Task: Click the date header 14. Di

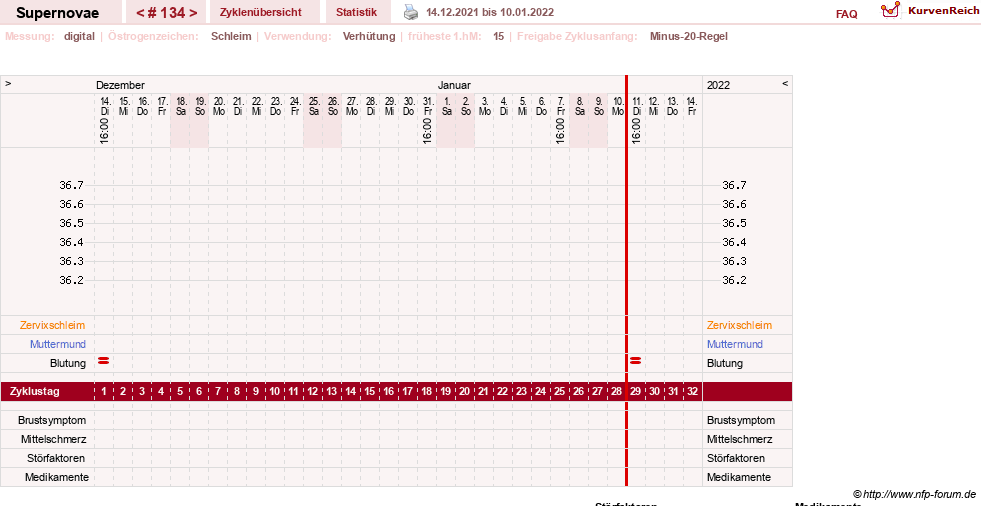Action: [104, 106]
